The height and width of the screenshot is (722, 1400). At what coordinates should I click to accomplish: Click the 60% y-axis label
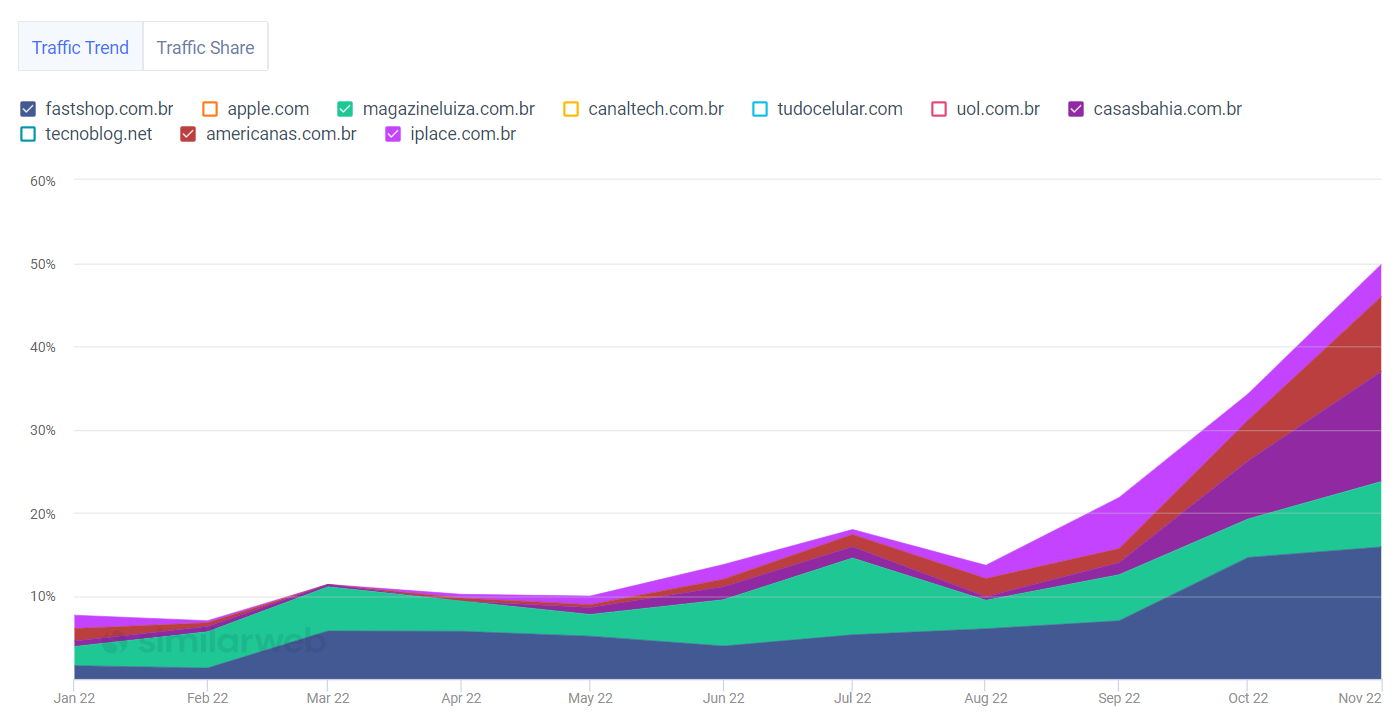[x=43, y=181]
